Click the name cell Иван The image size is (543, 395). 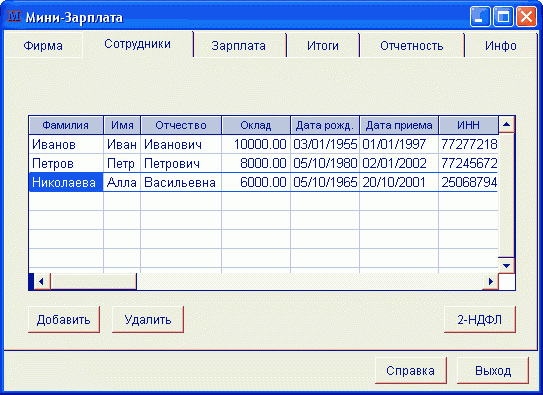122,144
